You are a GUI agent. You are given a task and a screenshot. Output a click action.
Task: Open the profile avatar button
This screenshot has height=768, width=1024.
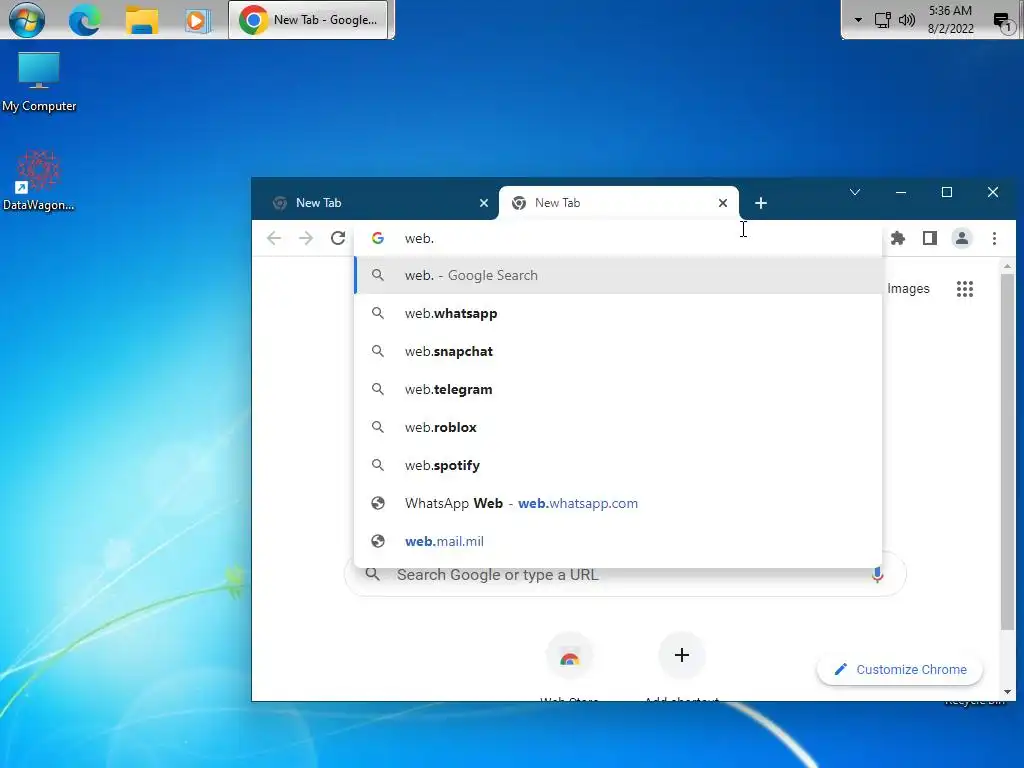click(962, 238)
